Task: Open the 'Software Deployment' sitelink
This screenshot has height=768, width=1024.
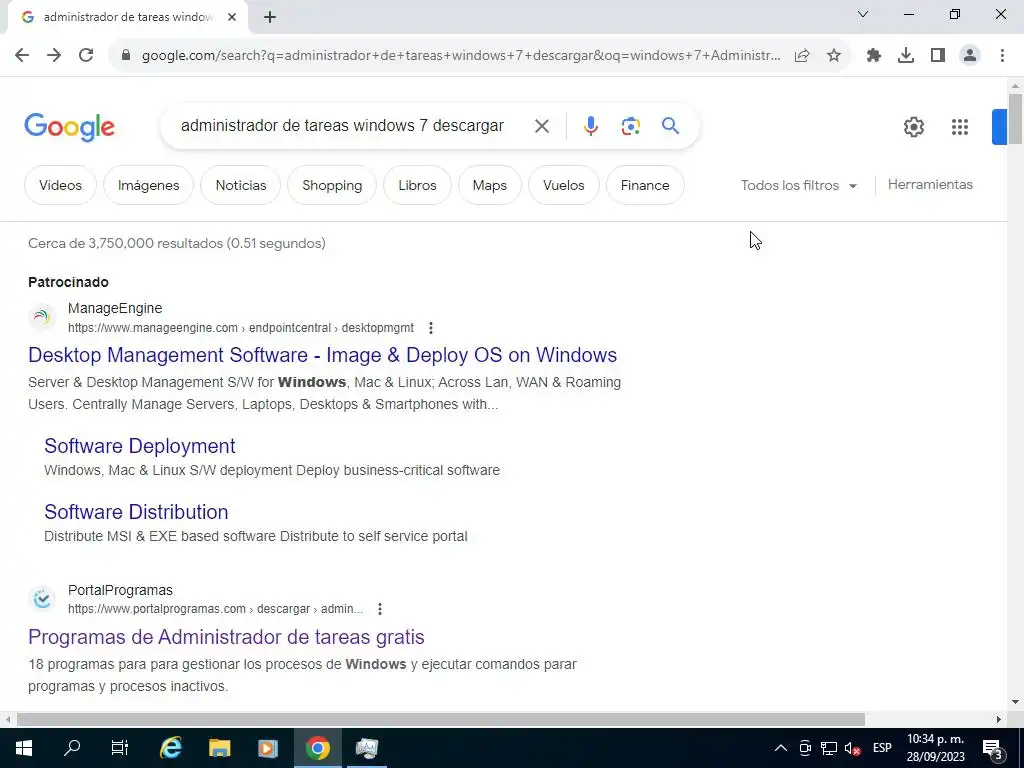Action: pyautogui.click(x=140, y=446)
